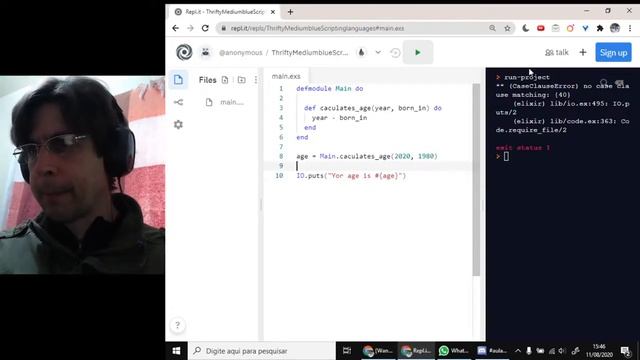Open Task View on the taskbar
Image resolution: width=640 pixels, height=360 pixels.
click(347, 351)
